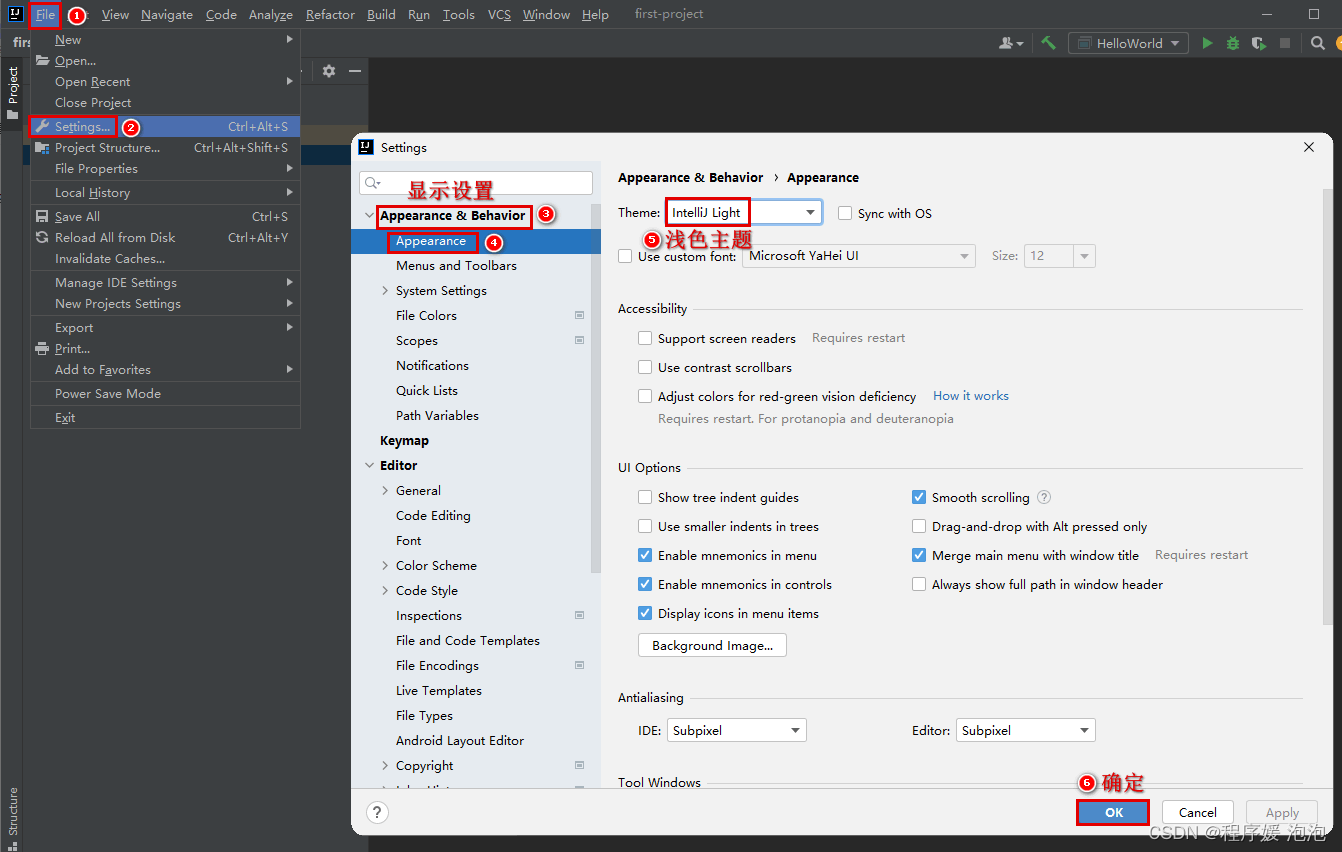Expand Color Scheme tree node
Screen dimensions: 1342x852
(385, 565)
